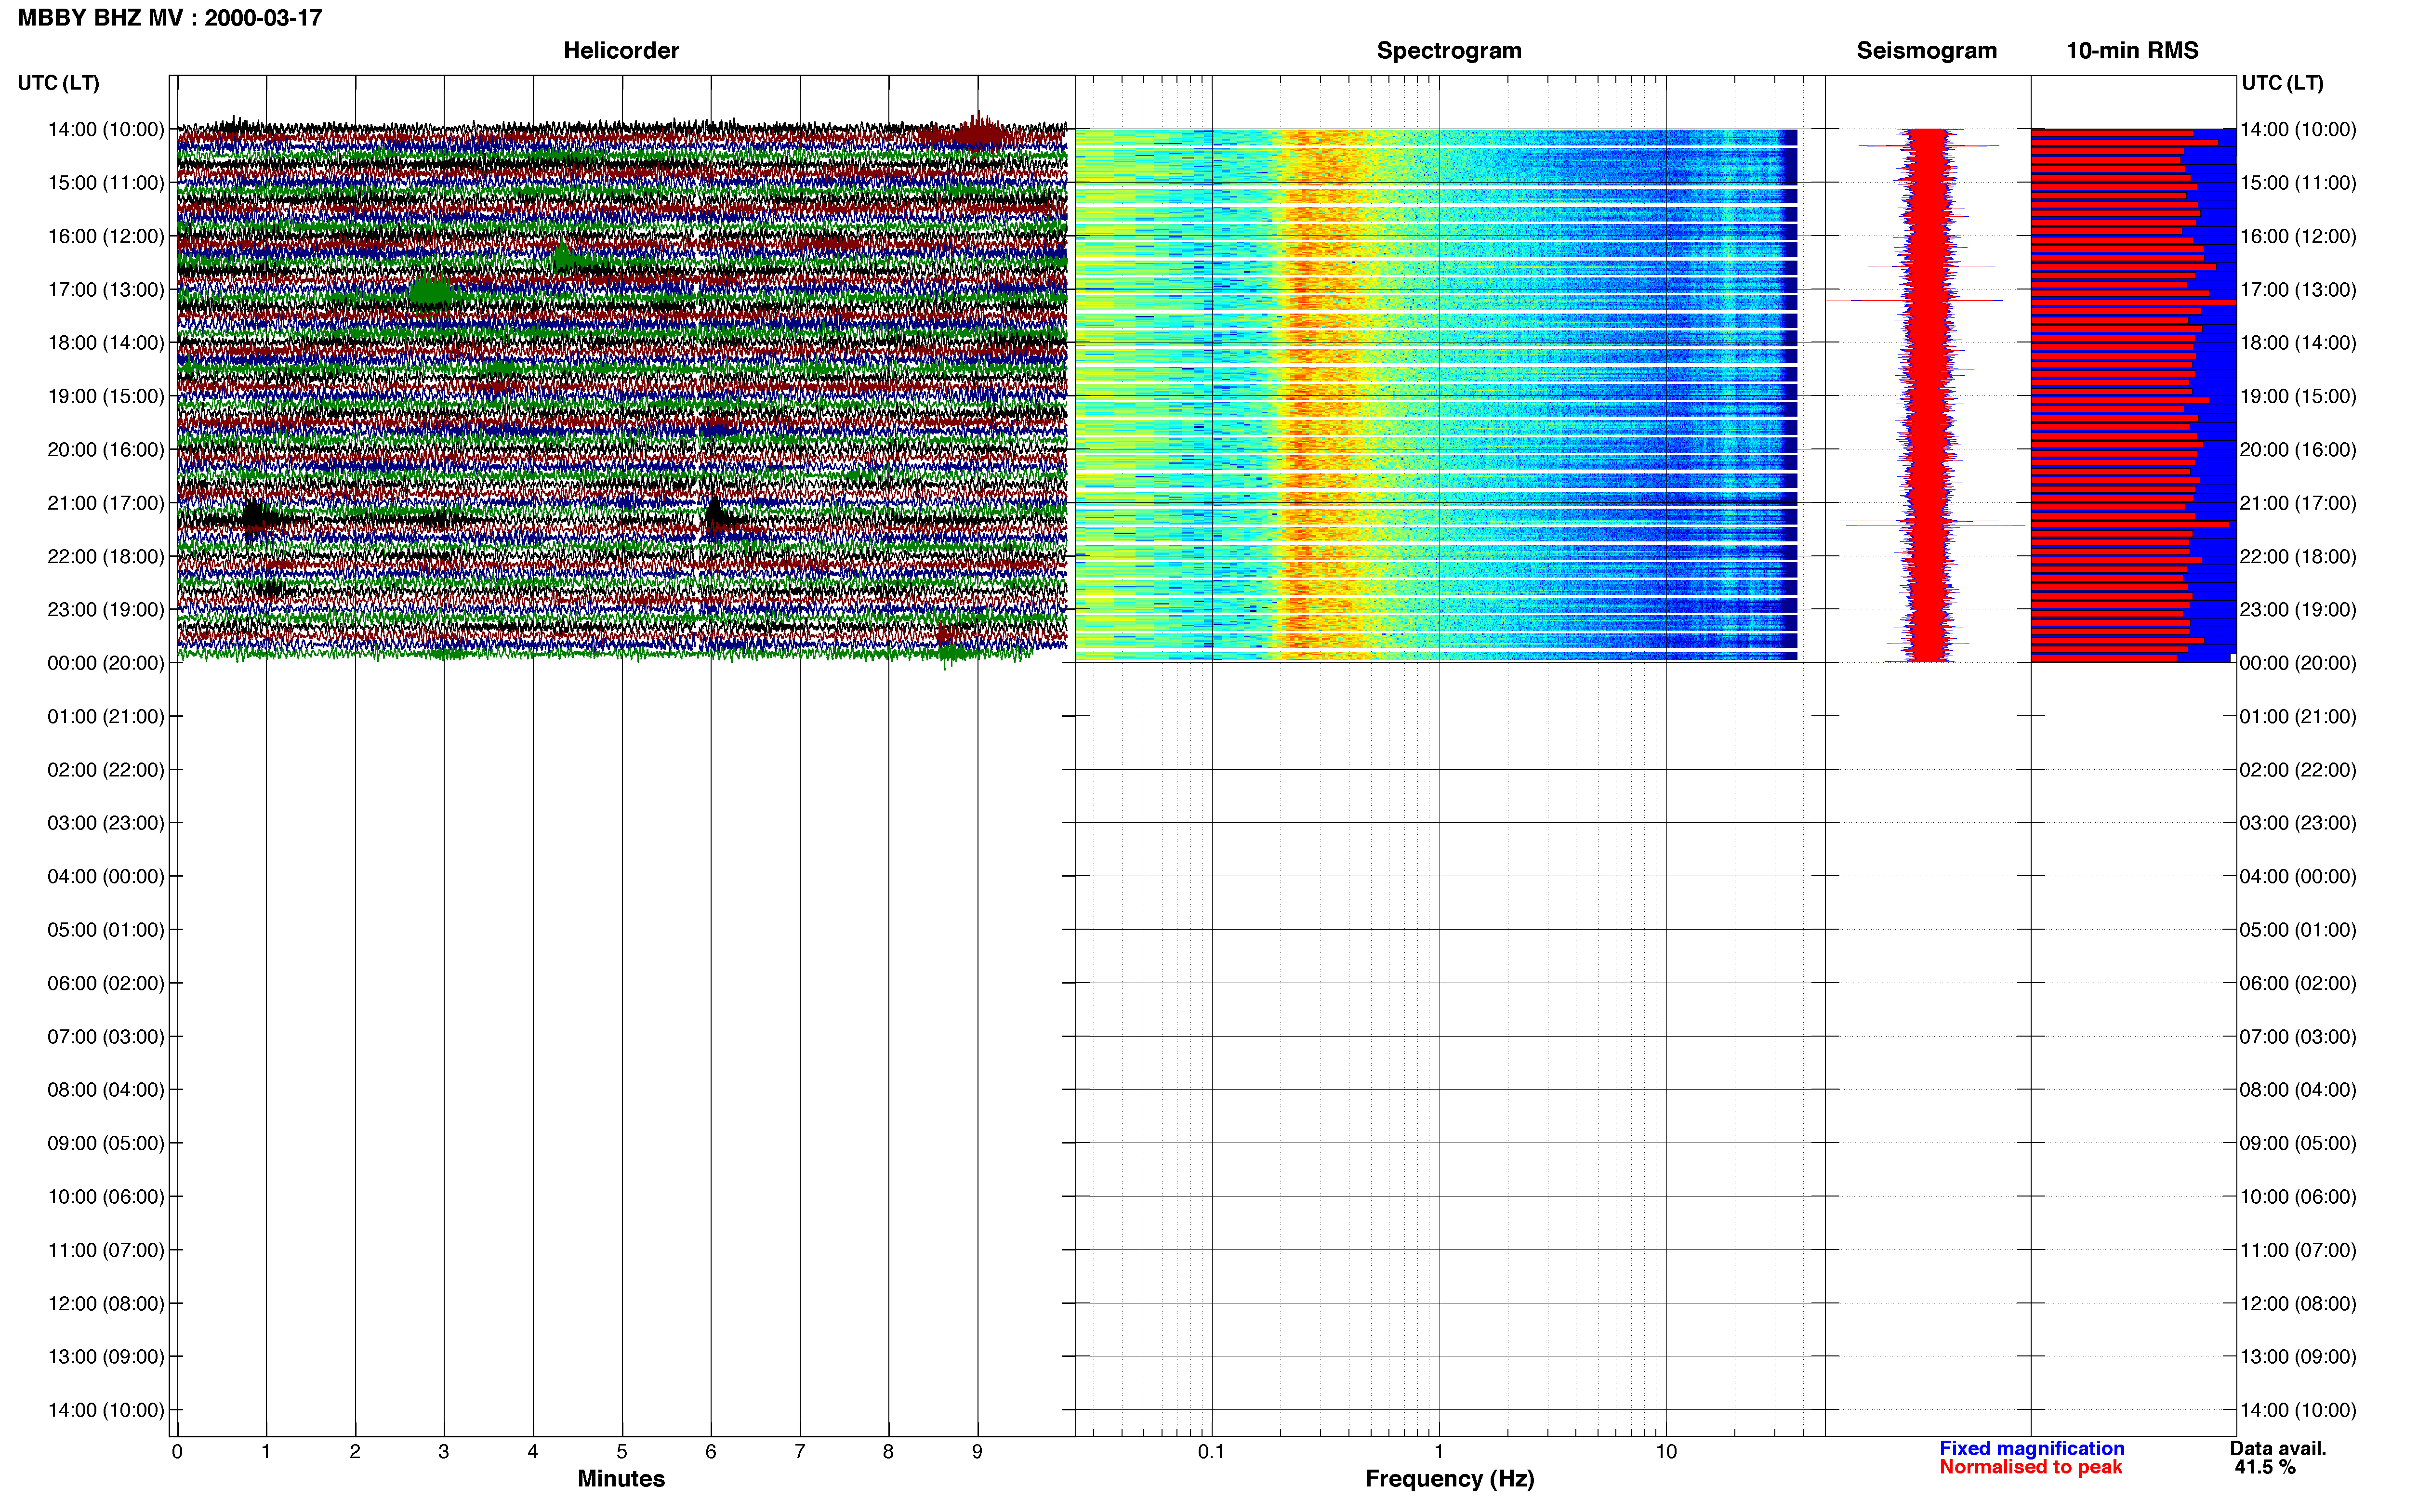Click the 'Fixed magnification' legend text
This screenshot has width=2418, height=1512.
pos(2031,1448)
